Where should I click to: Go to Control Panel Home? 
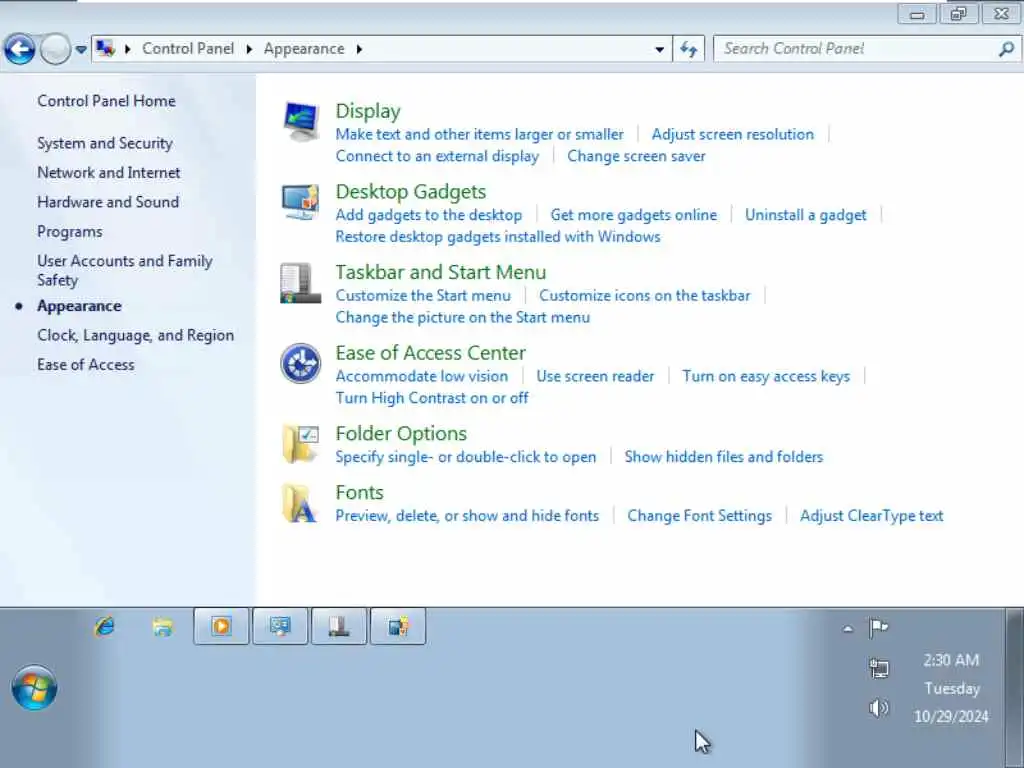click(x=106, y=101)
